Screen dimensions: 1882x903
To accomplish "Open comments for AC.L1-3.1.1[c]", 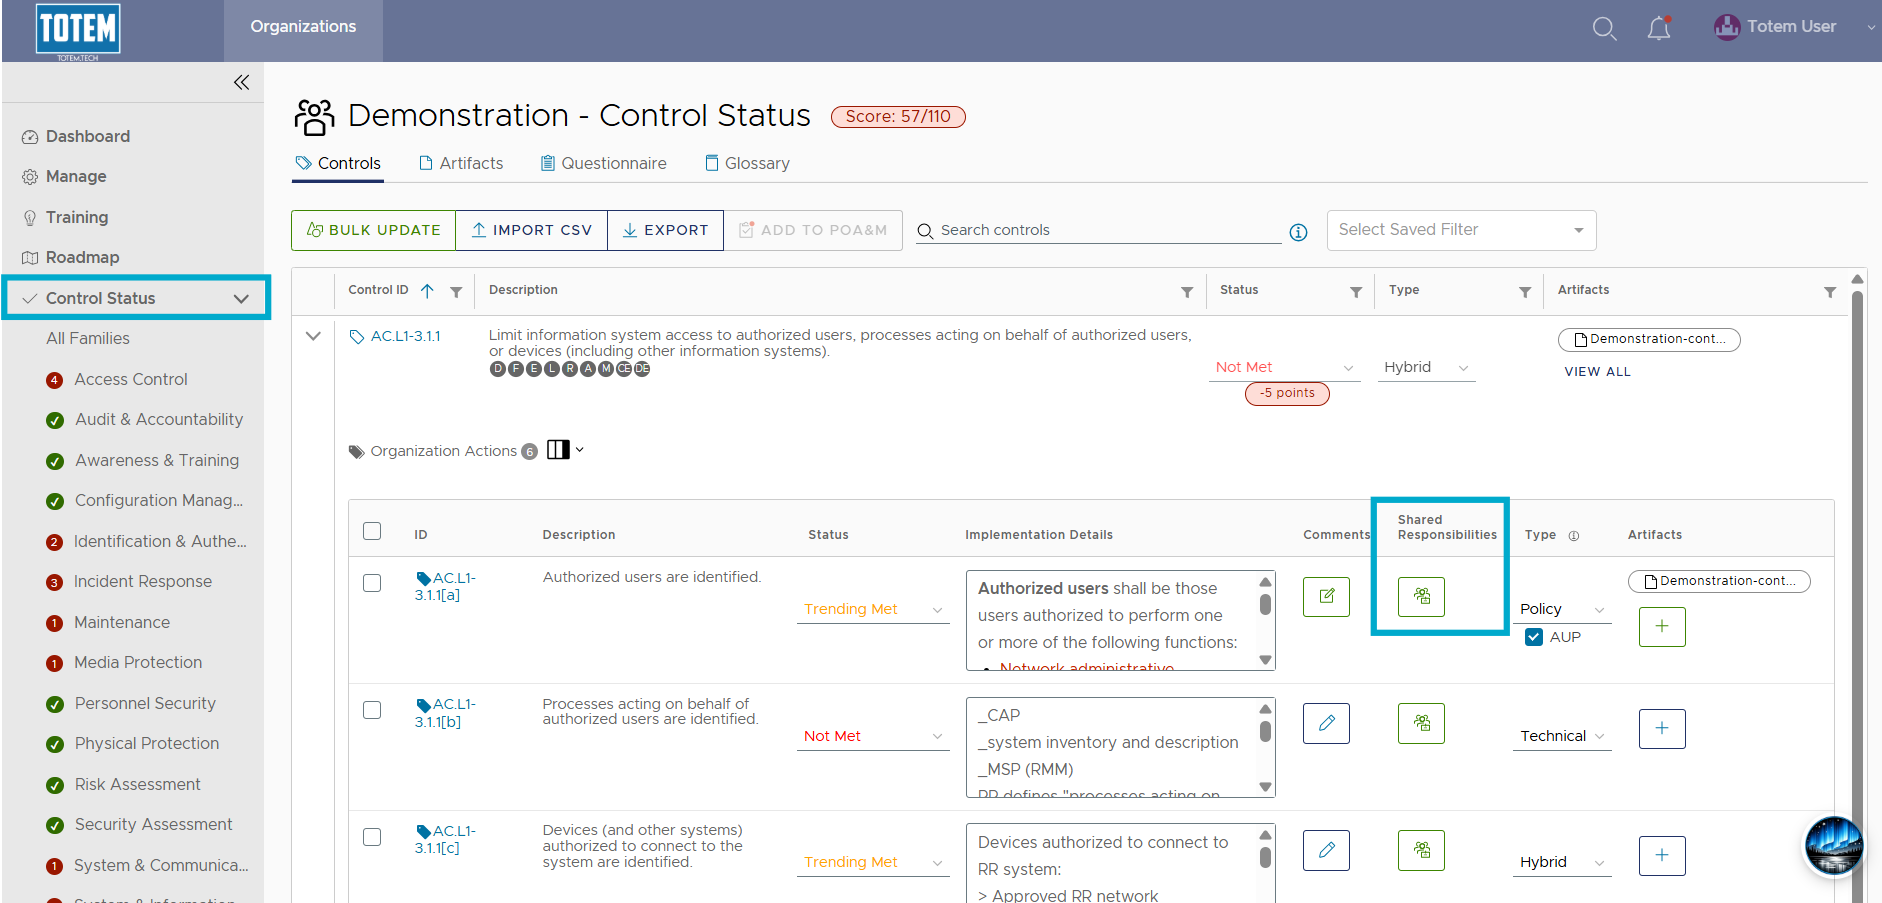I will [x=1326, y=850].
